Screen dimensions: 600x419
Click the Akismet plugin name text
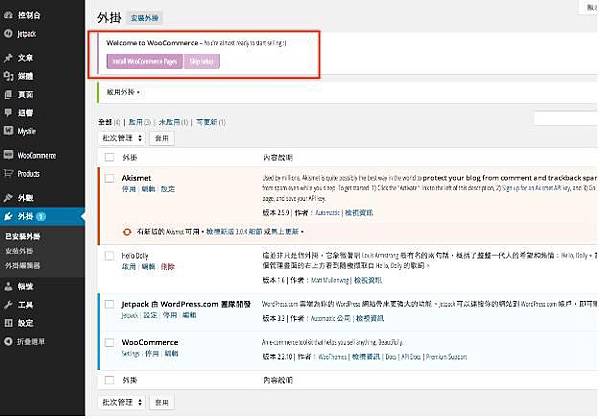click(136, 178)
